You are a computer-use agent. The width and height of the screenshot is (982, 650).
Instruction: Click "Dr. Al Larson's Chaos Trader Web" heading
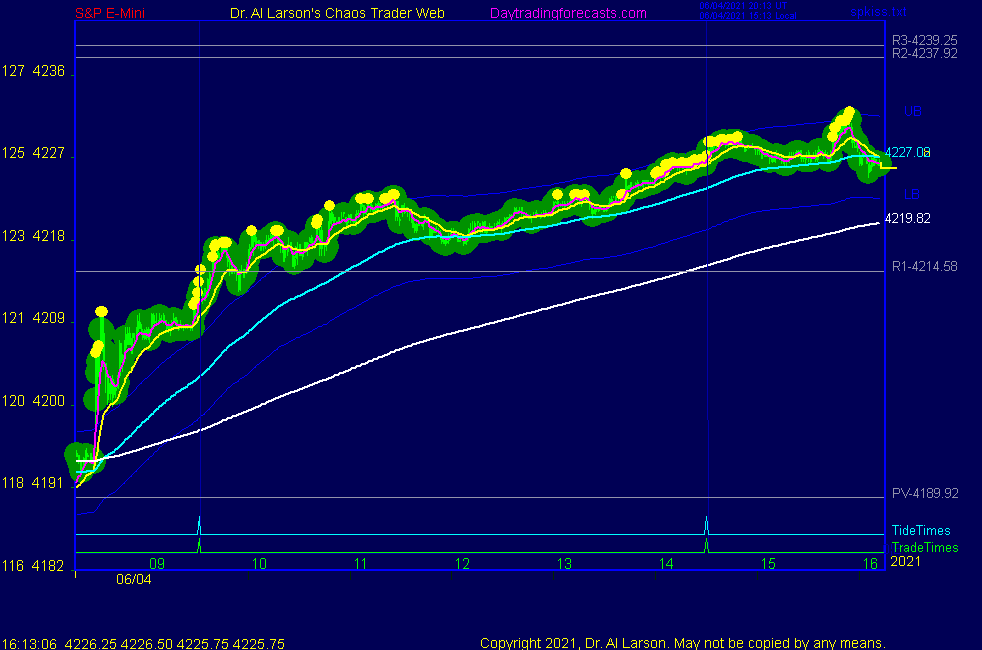click(x=337, y=13)
